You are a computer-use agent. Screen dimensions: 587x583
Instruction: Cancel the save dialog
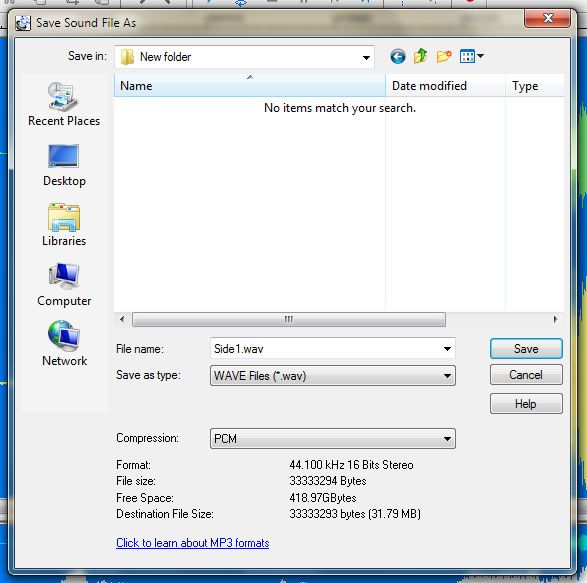coord(526,375)
